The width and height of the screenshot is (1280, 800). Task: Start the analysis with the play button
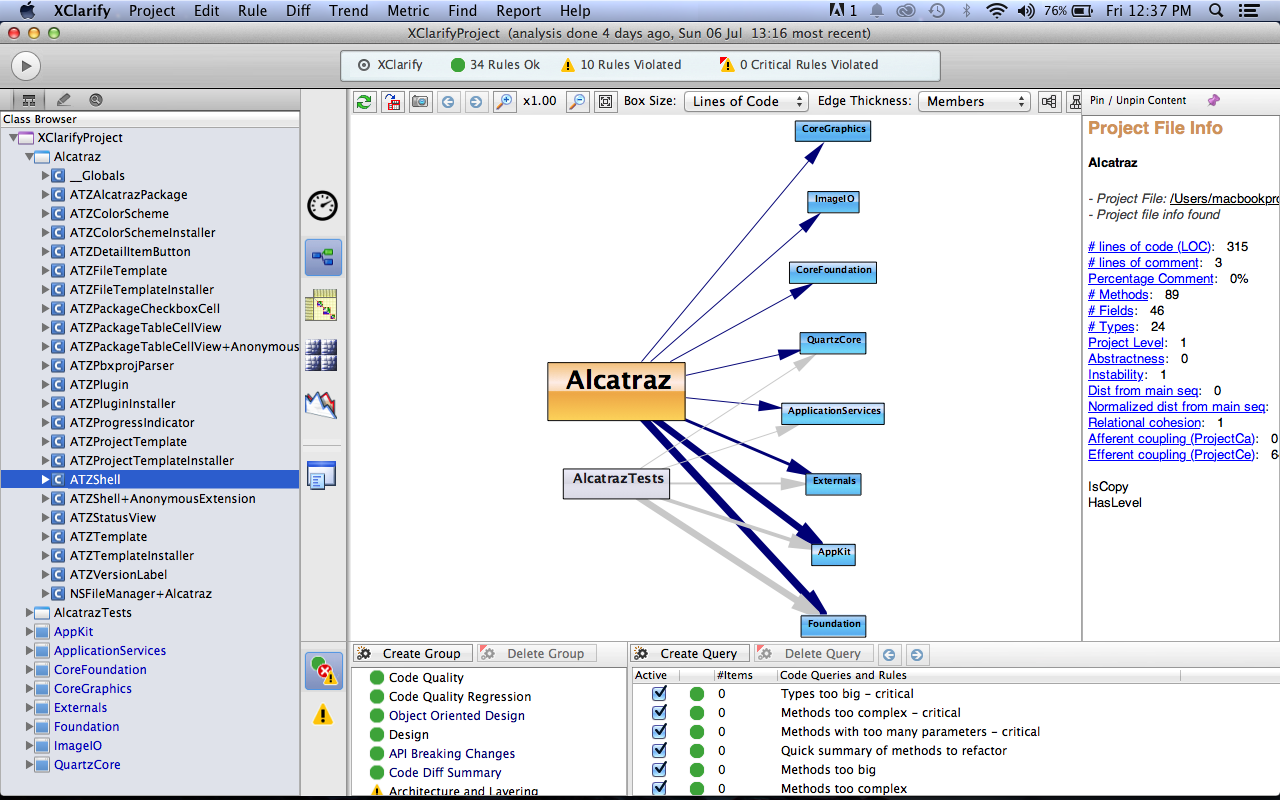[25, 66]
